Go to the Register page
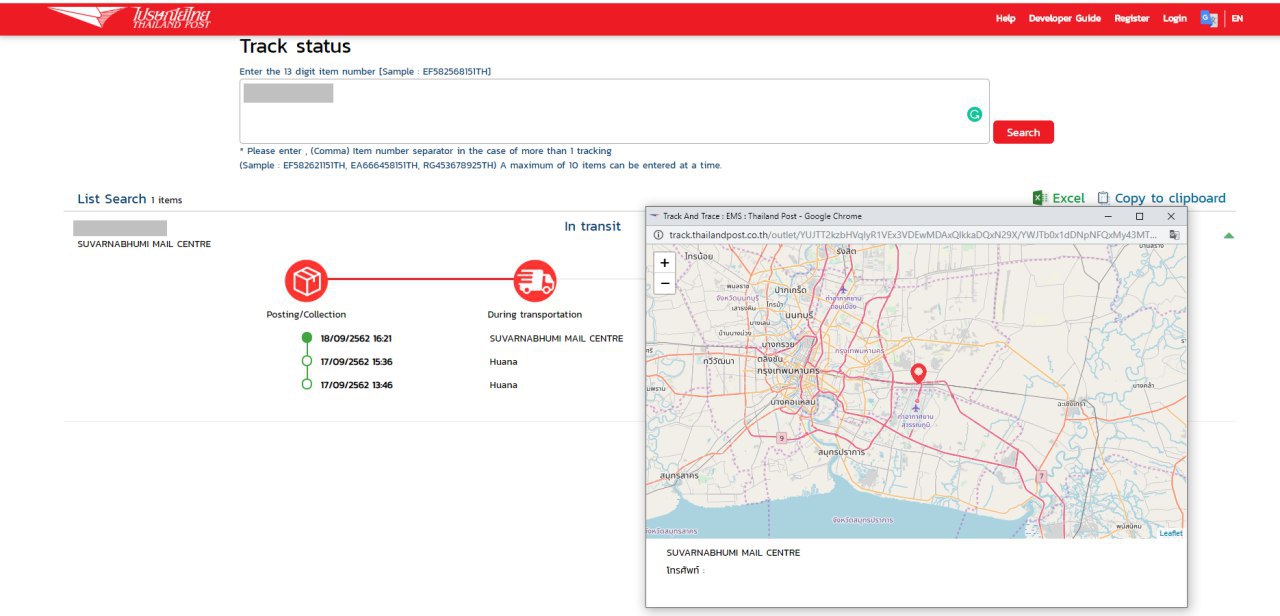 tap(1132, 18)
